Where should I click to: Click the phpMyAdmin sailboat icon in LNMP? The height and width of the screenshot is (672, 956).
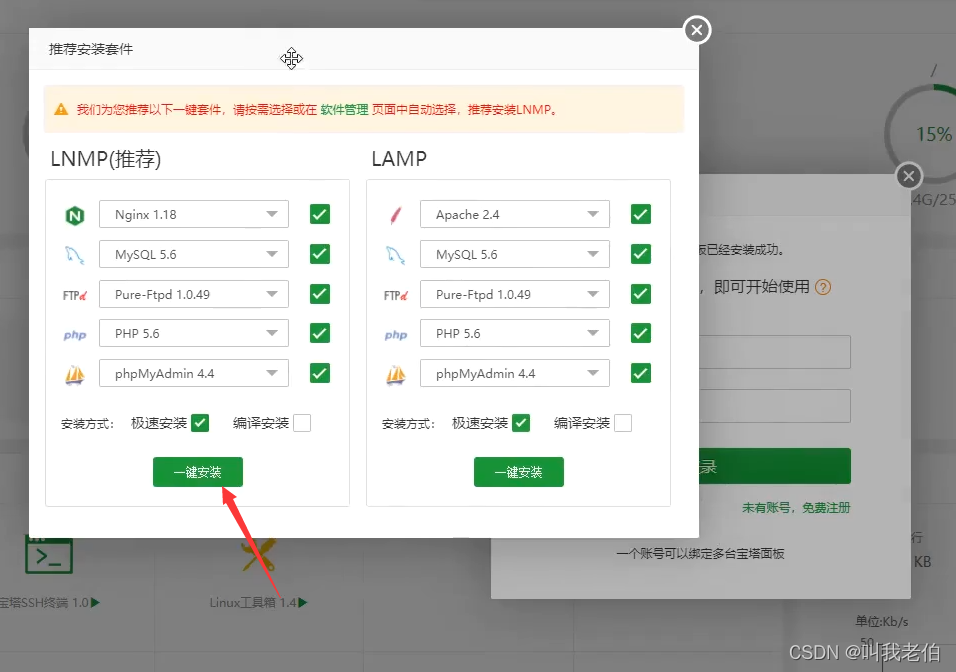click(x=74, y=374)
